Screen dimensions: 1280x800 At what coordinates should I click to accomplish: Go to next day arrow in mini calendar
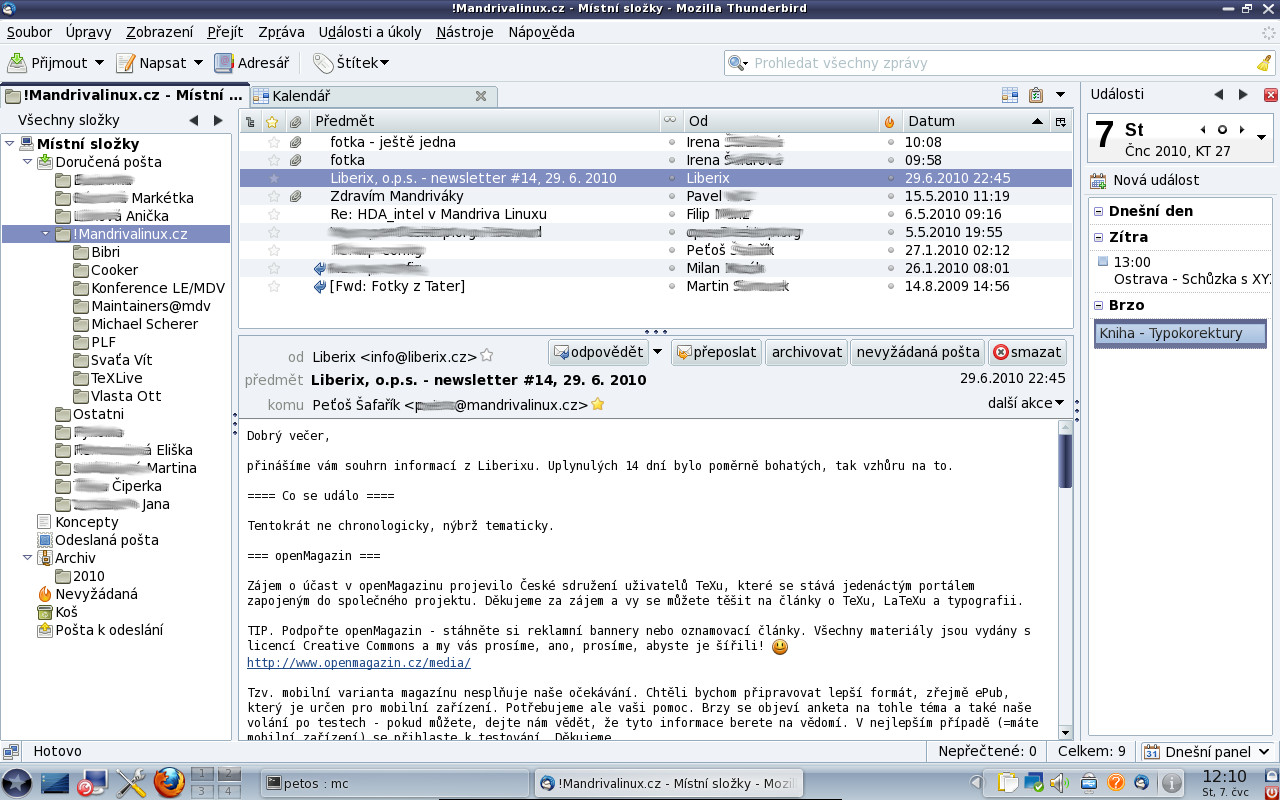click(x=1242, y=130)
